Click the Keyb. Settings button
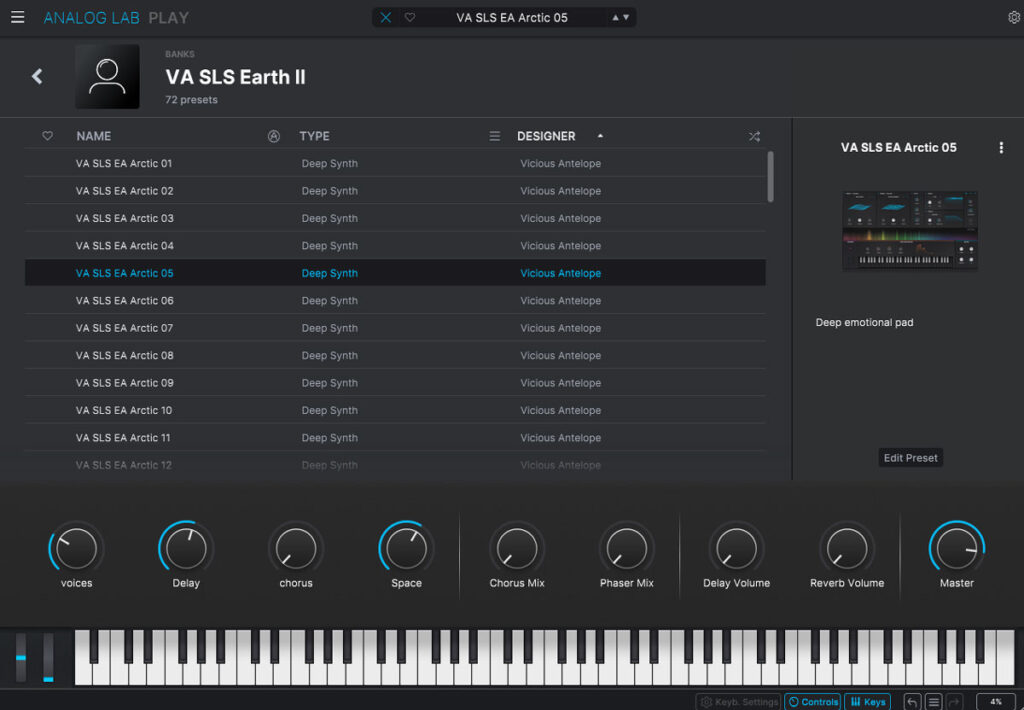Viewport: 1024px width, 710px height. pos(740,702)
